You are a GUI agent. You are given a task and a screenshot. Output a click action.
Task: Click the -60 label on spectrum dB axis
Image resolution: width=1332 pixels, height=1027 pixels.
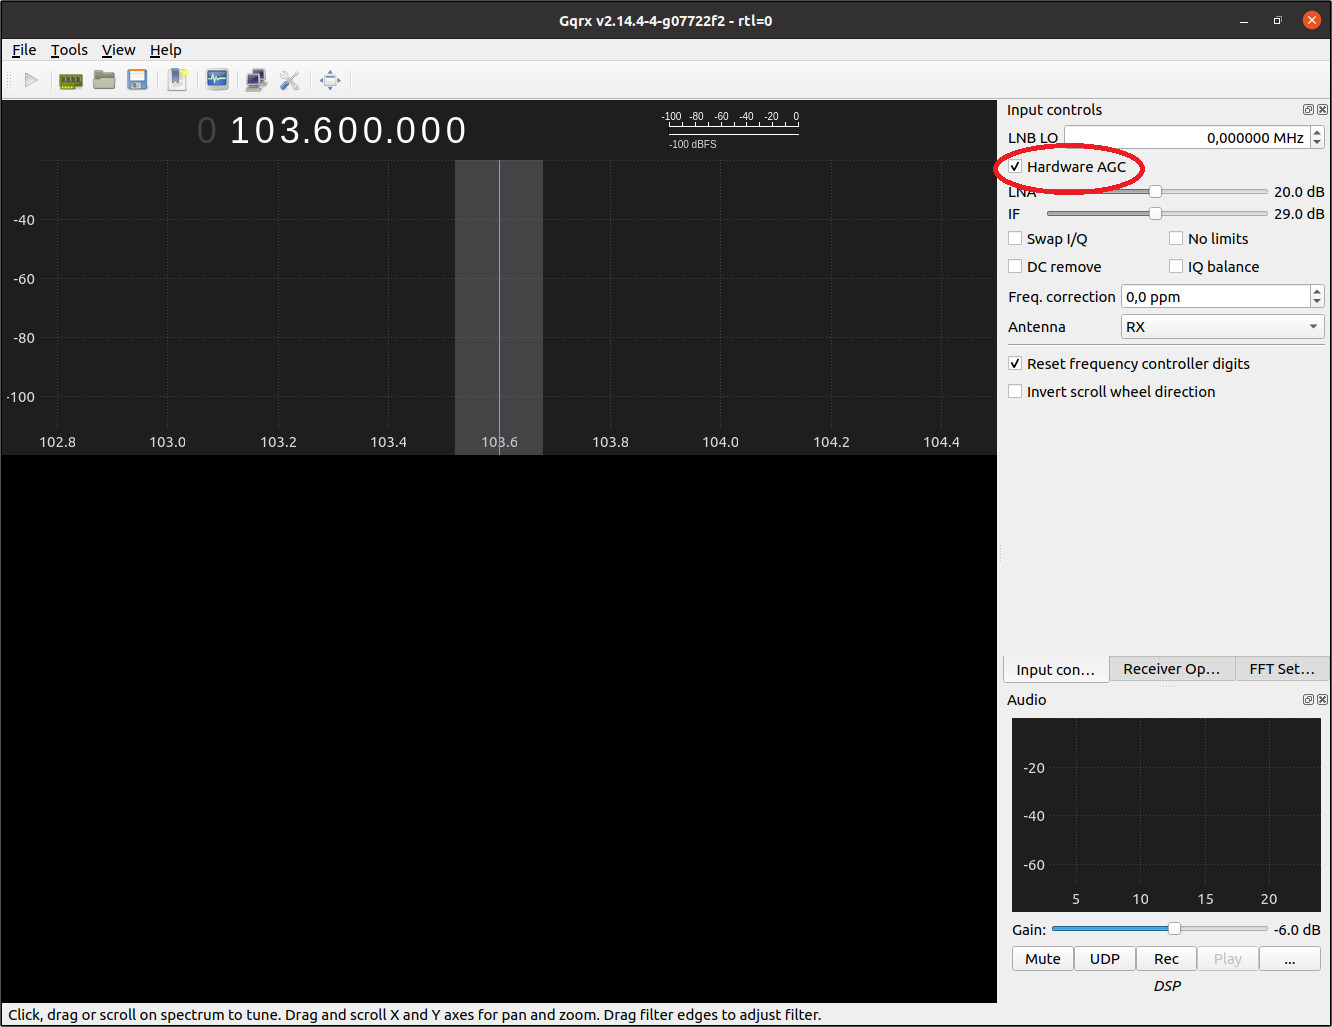[24, 279]
